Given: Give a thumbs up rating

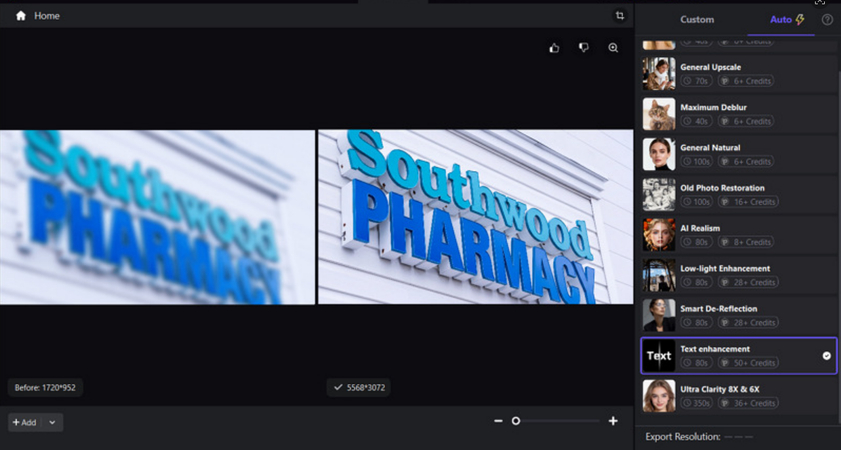Looking at the screenshot, I should pos(555,48).
